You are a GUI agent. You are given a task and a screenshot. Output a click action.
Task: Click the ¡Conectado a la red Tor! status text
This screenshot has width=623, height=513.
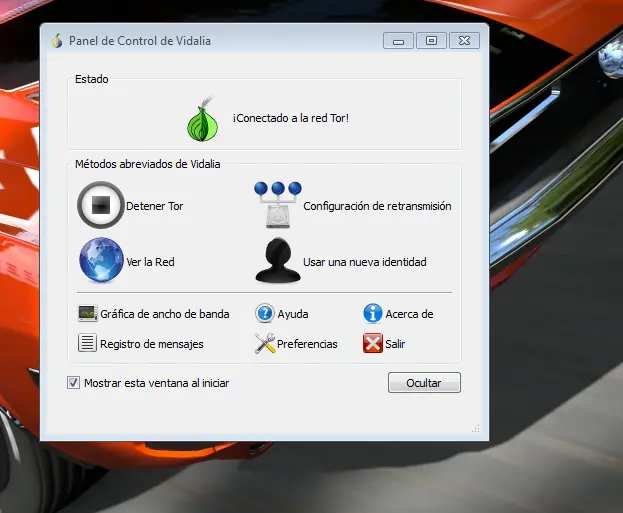click(x=291, y=118)
